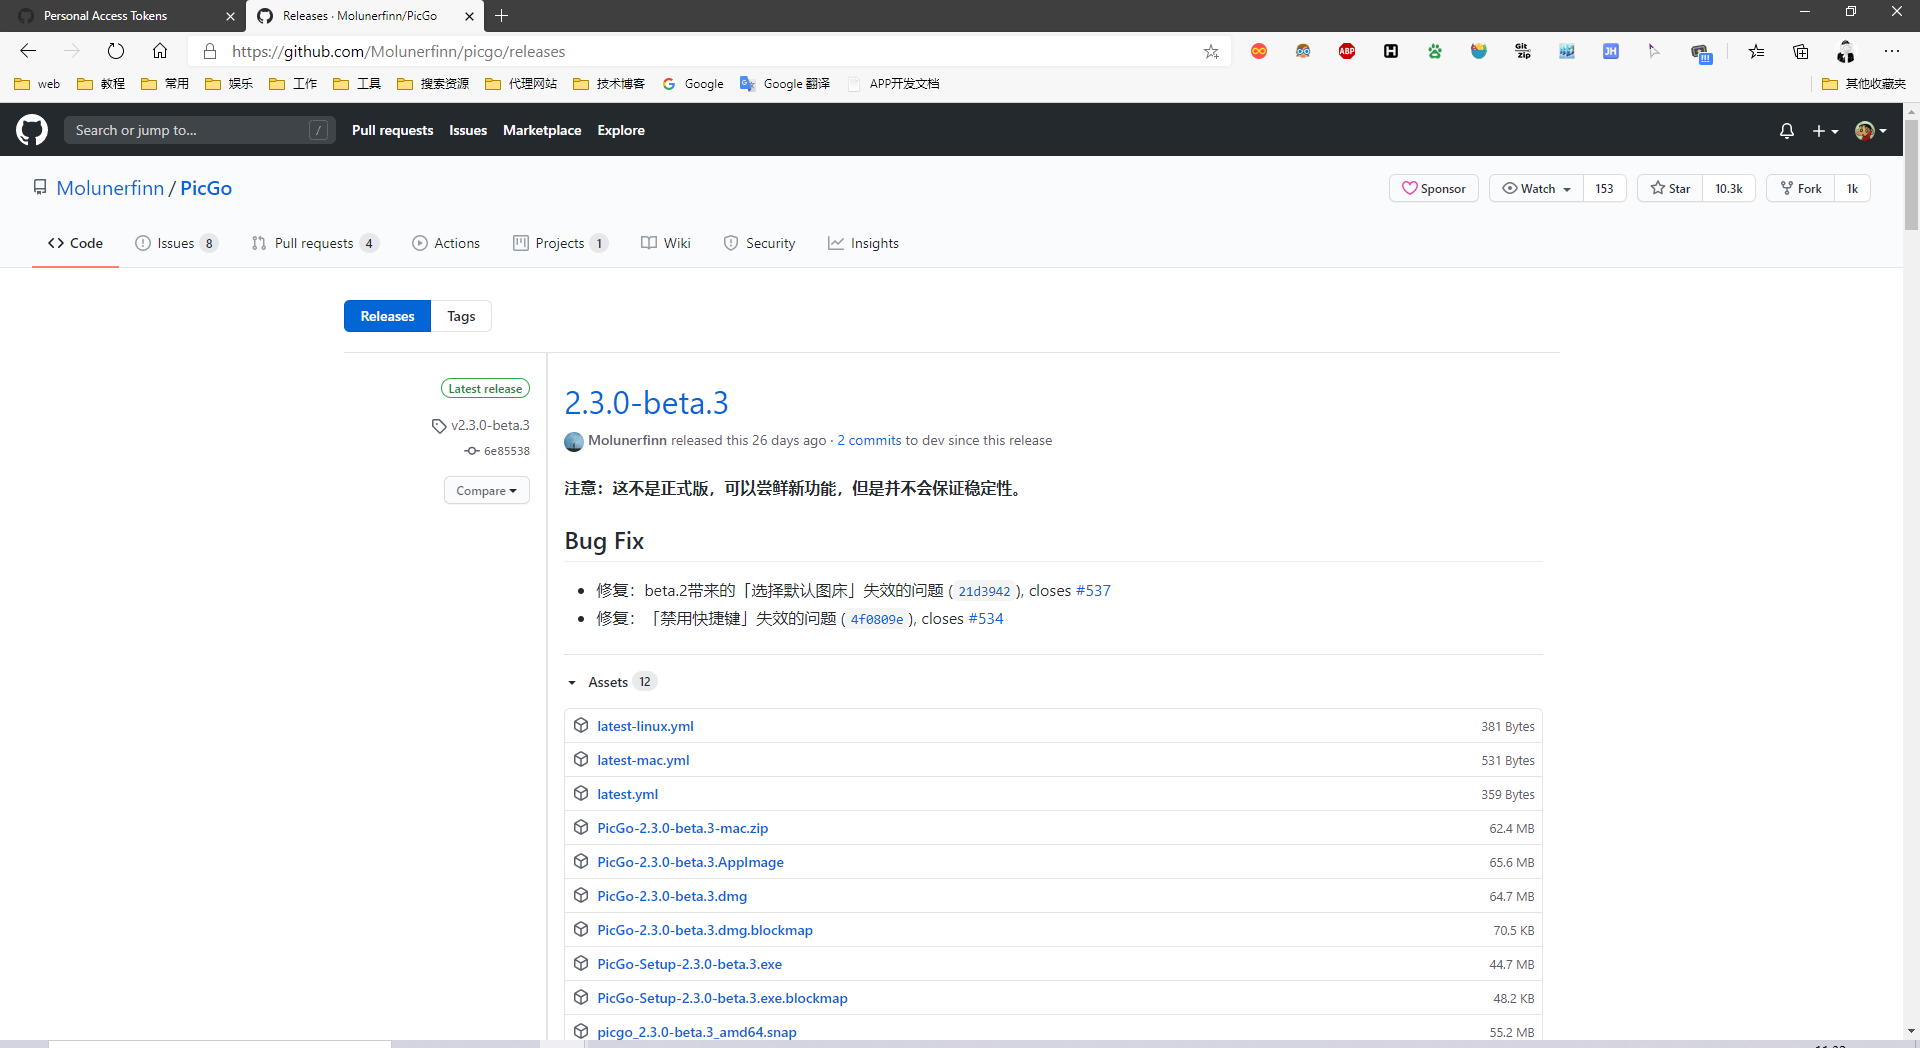
Task: Open Marketplace in top navigation
Action: [542, 130]
